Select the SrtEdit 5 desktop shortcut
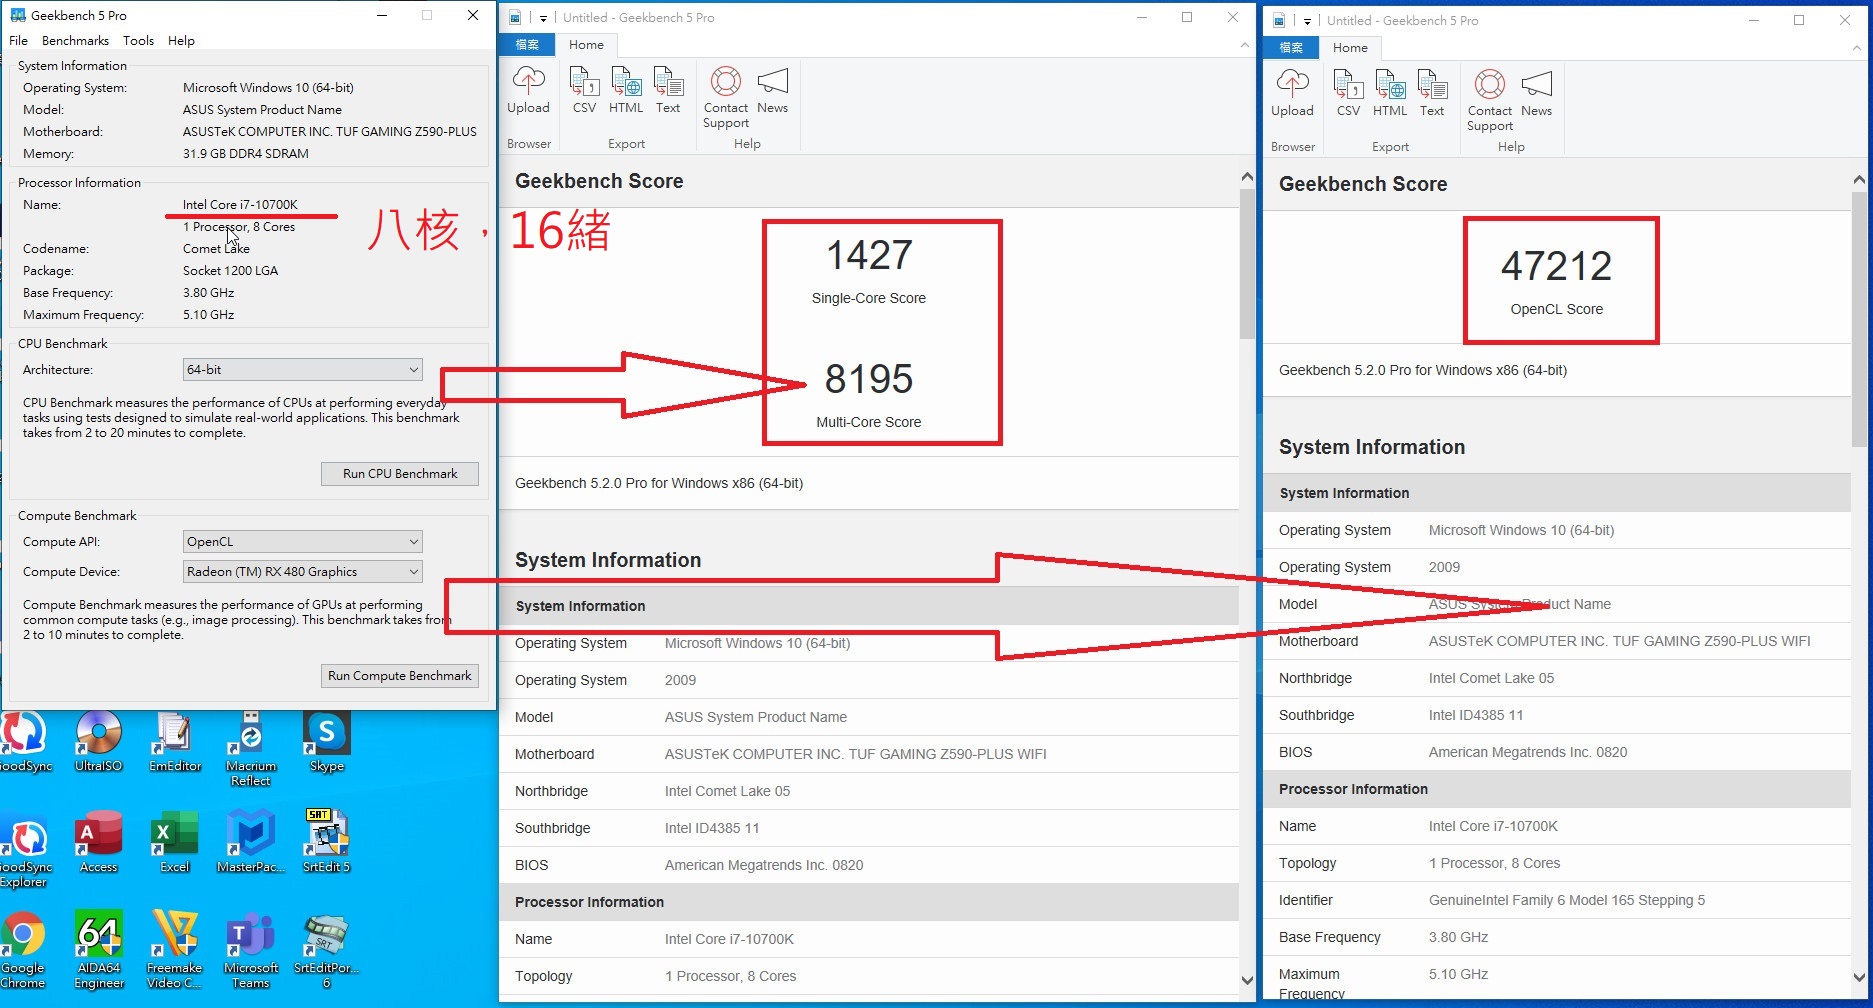This screenshot has width=1873, height=1008. pos(327,842)
